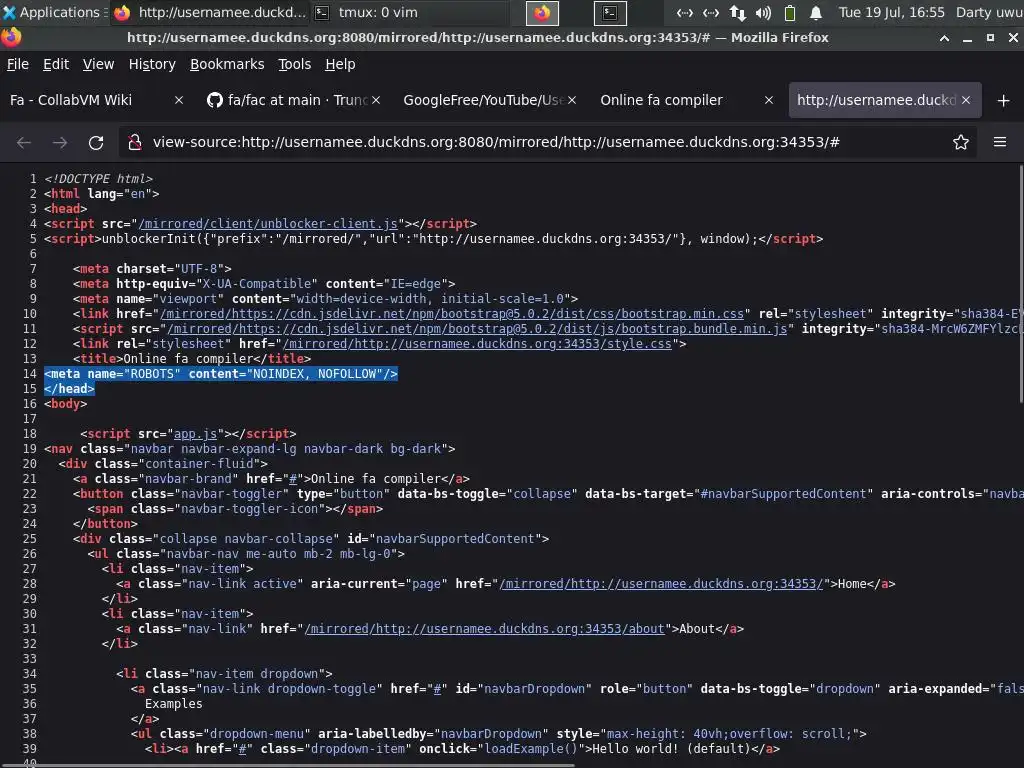The image size is (1024, 768).
Task: Switch to the Firefox taskbar window entry
Action: pyautogui.click(x=210, y=12)
